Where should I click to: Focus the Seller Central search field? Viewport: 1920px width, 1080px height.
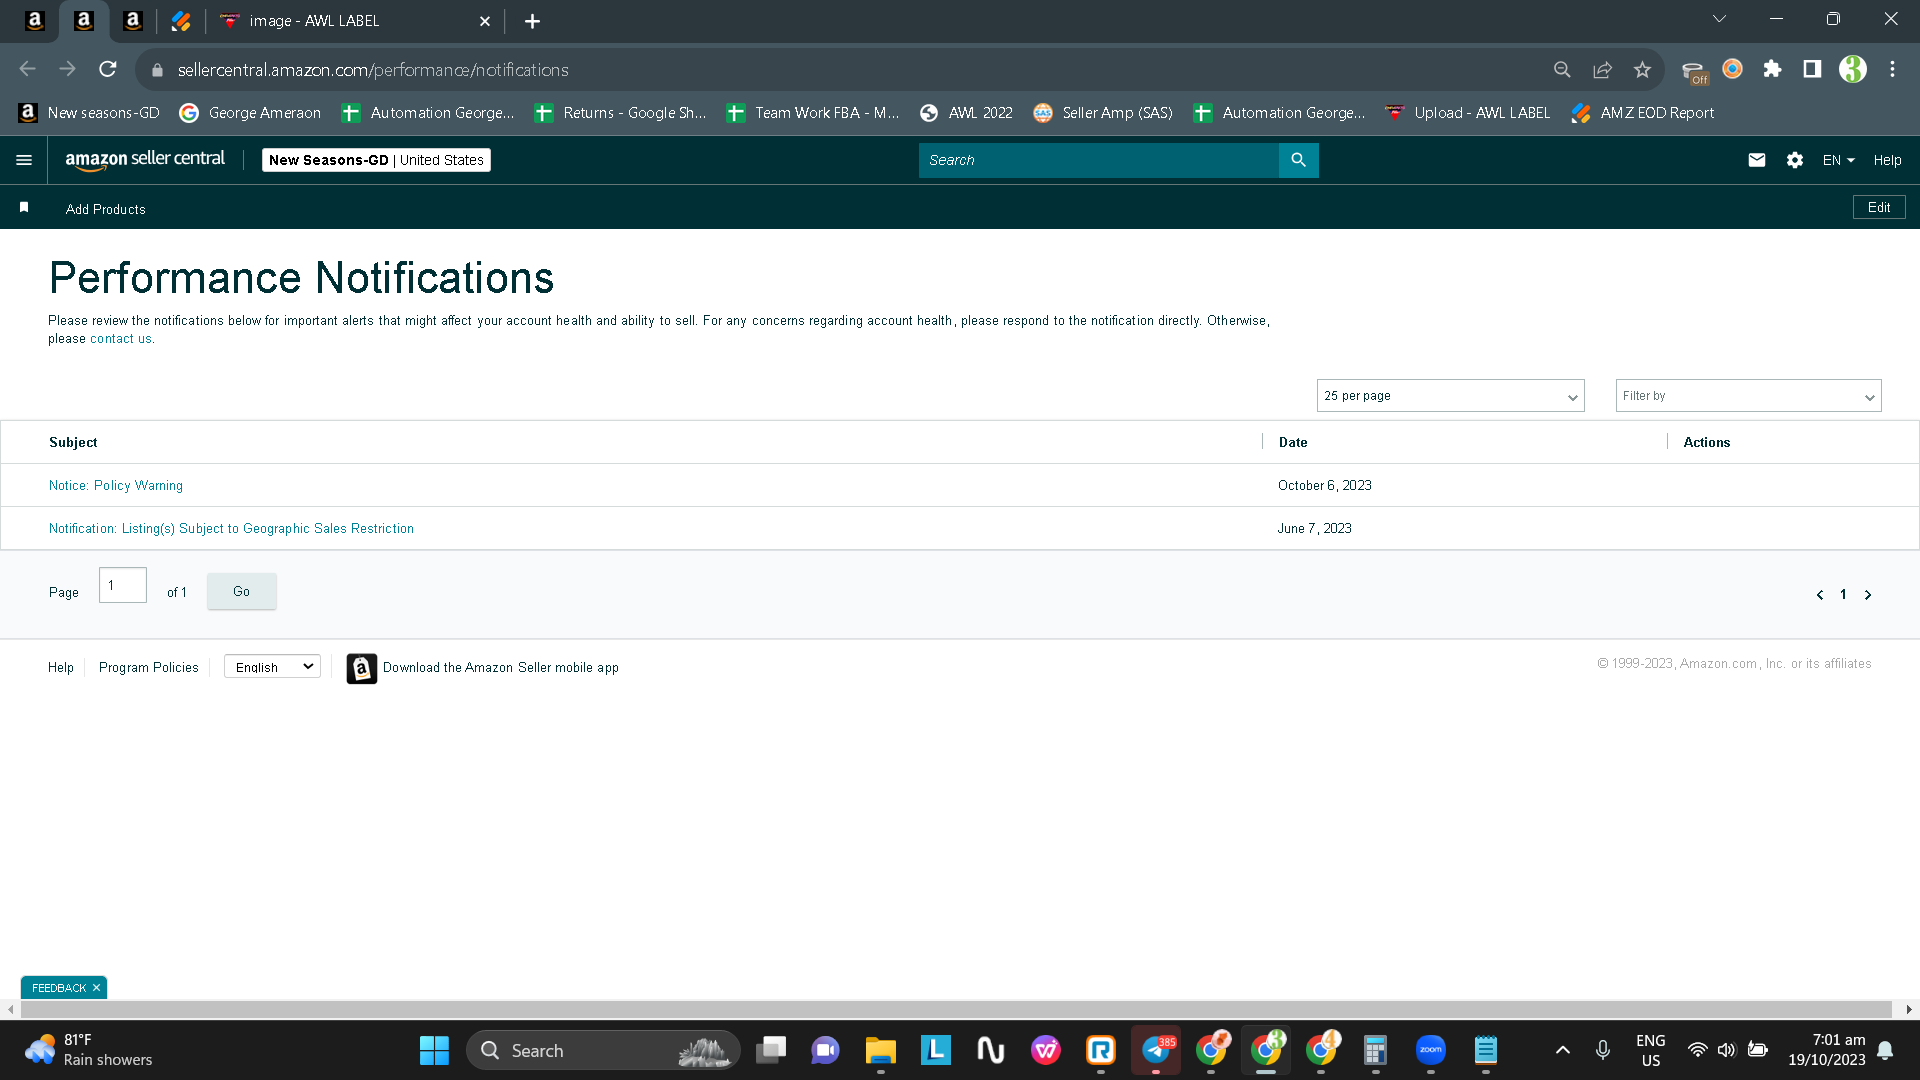point(1098,160)
